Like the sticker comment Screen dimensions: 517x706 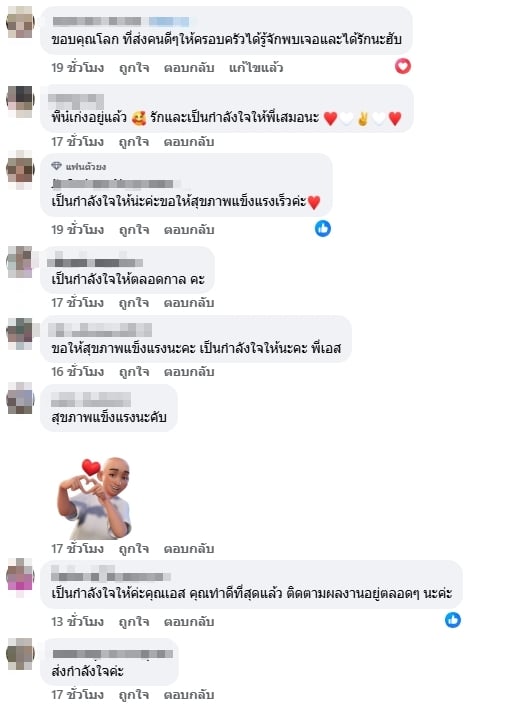pyautogui.click(x=134, y=548)
